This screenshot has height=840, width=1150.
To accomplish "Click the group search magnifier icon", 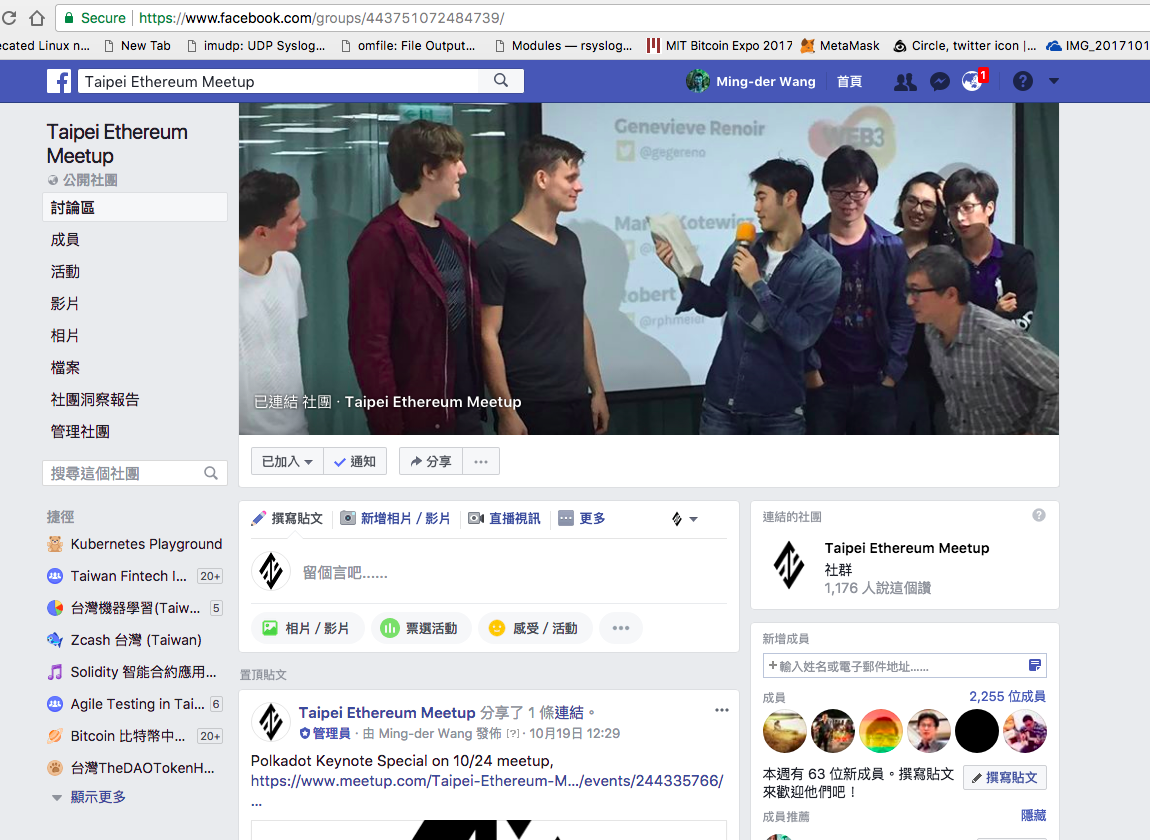I will tap(210, 474).
